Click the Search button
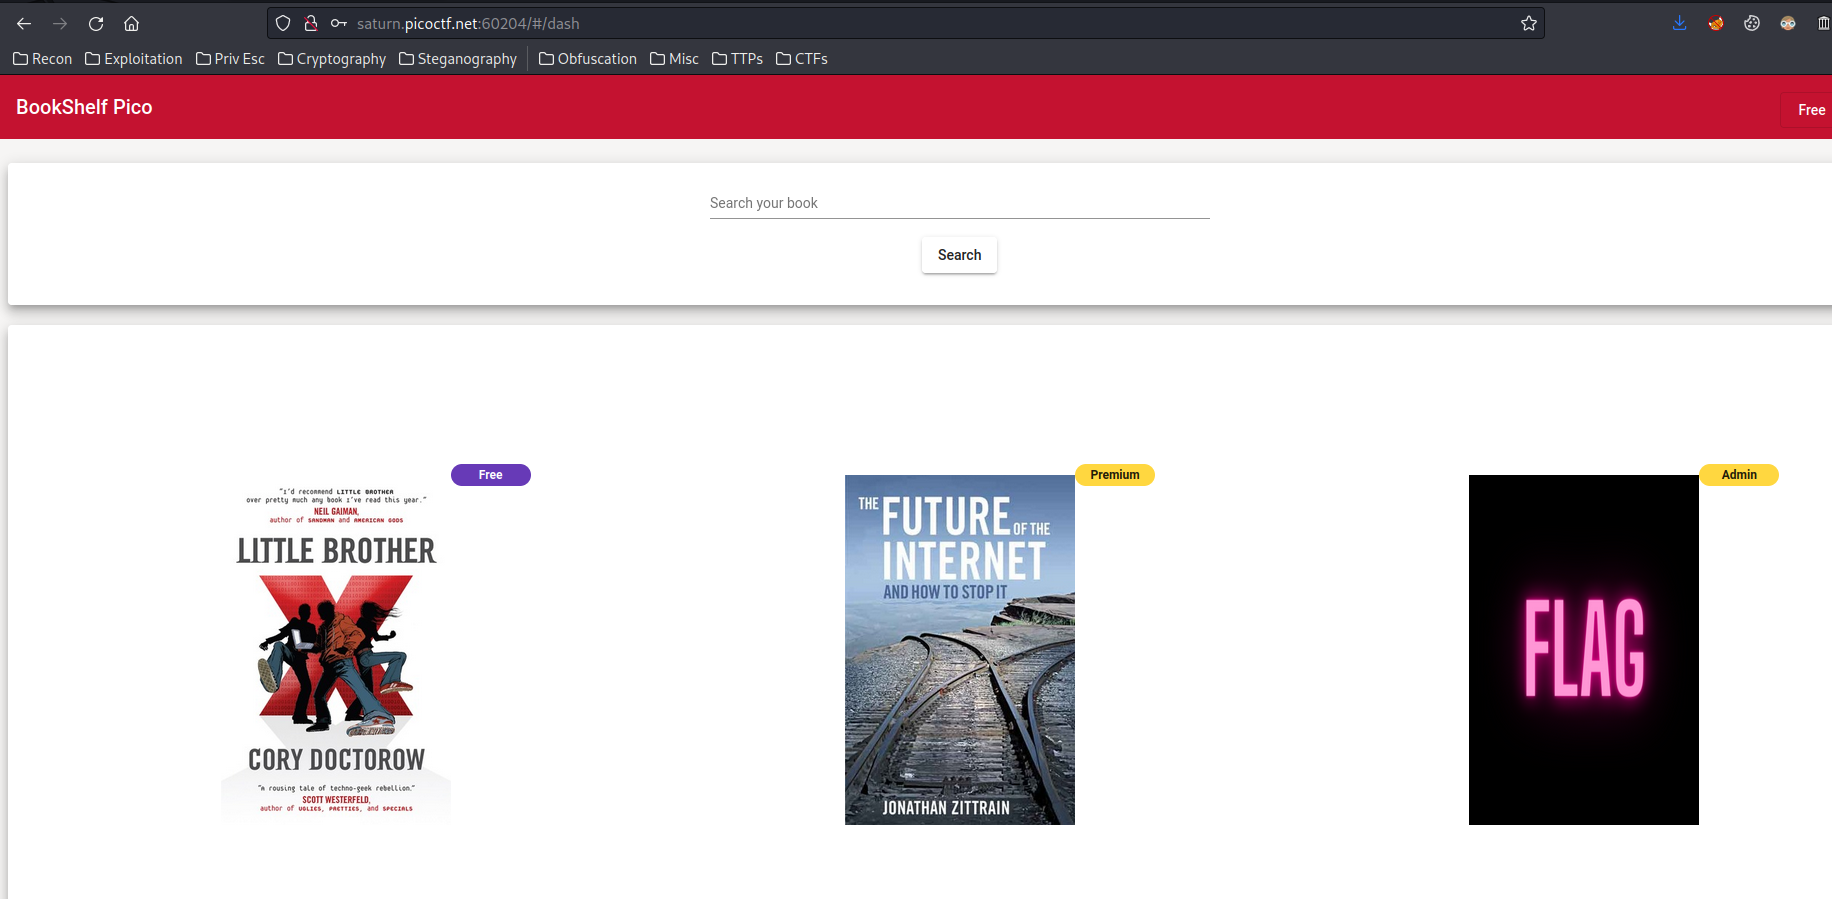The image size is (1832, 899). pyautogui.click(x=959, y=255)
